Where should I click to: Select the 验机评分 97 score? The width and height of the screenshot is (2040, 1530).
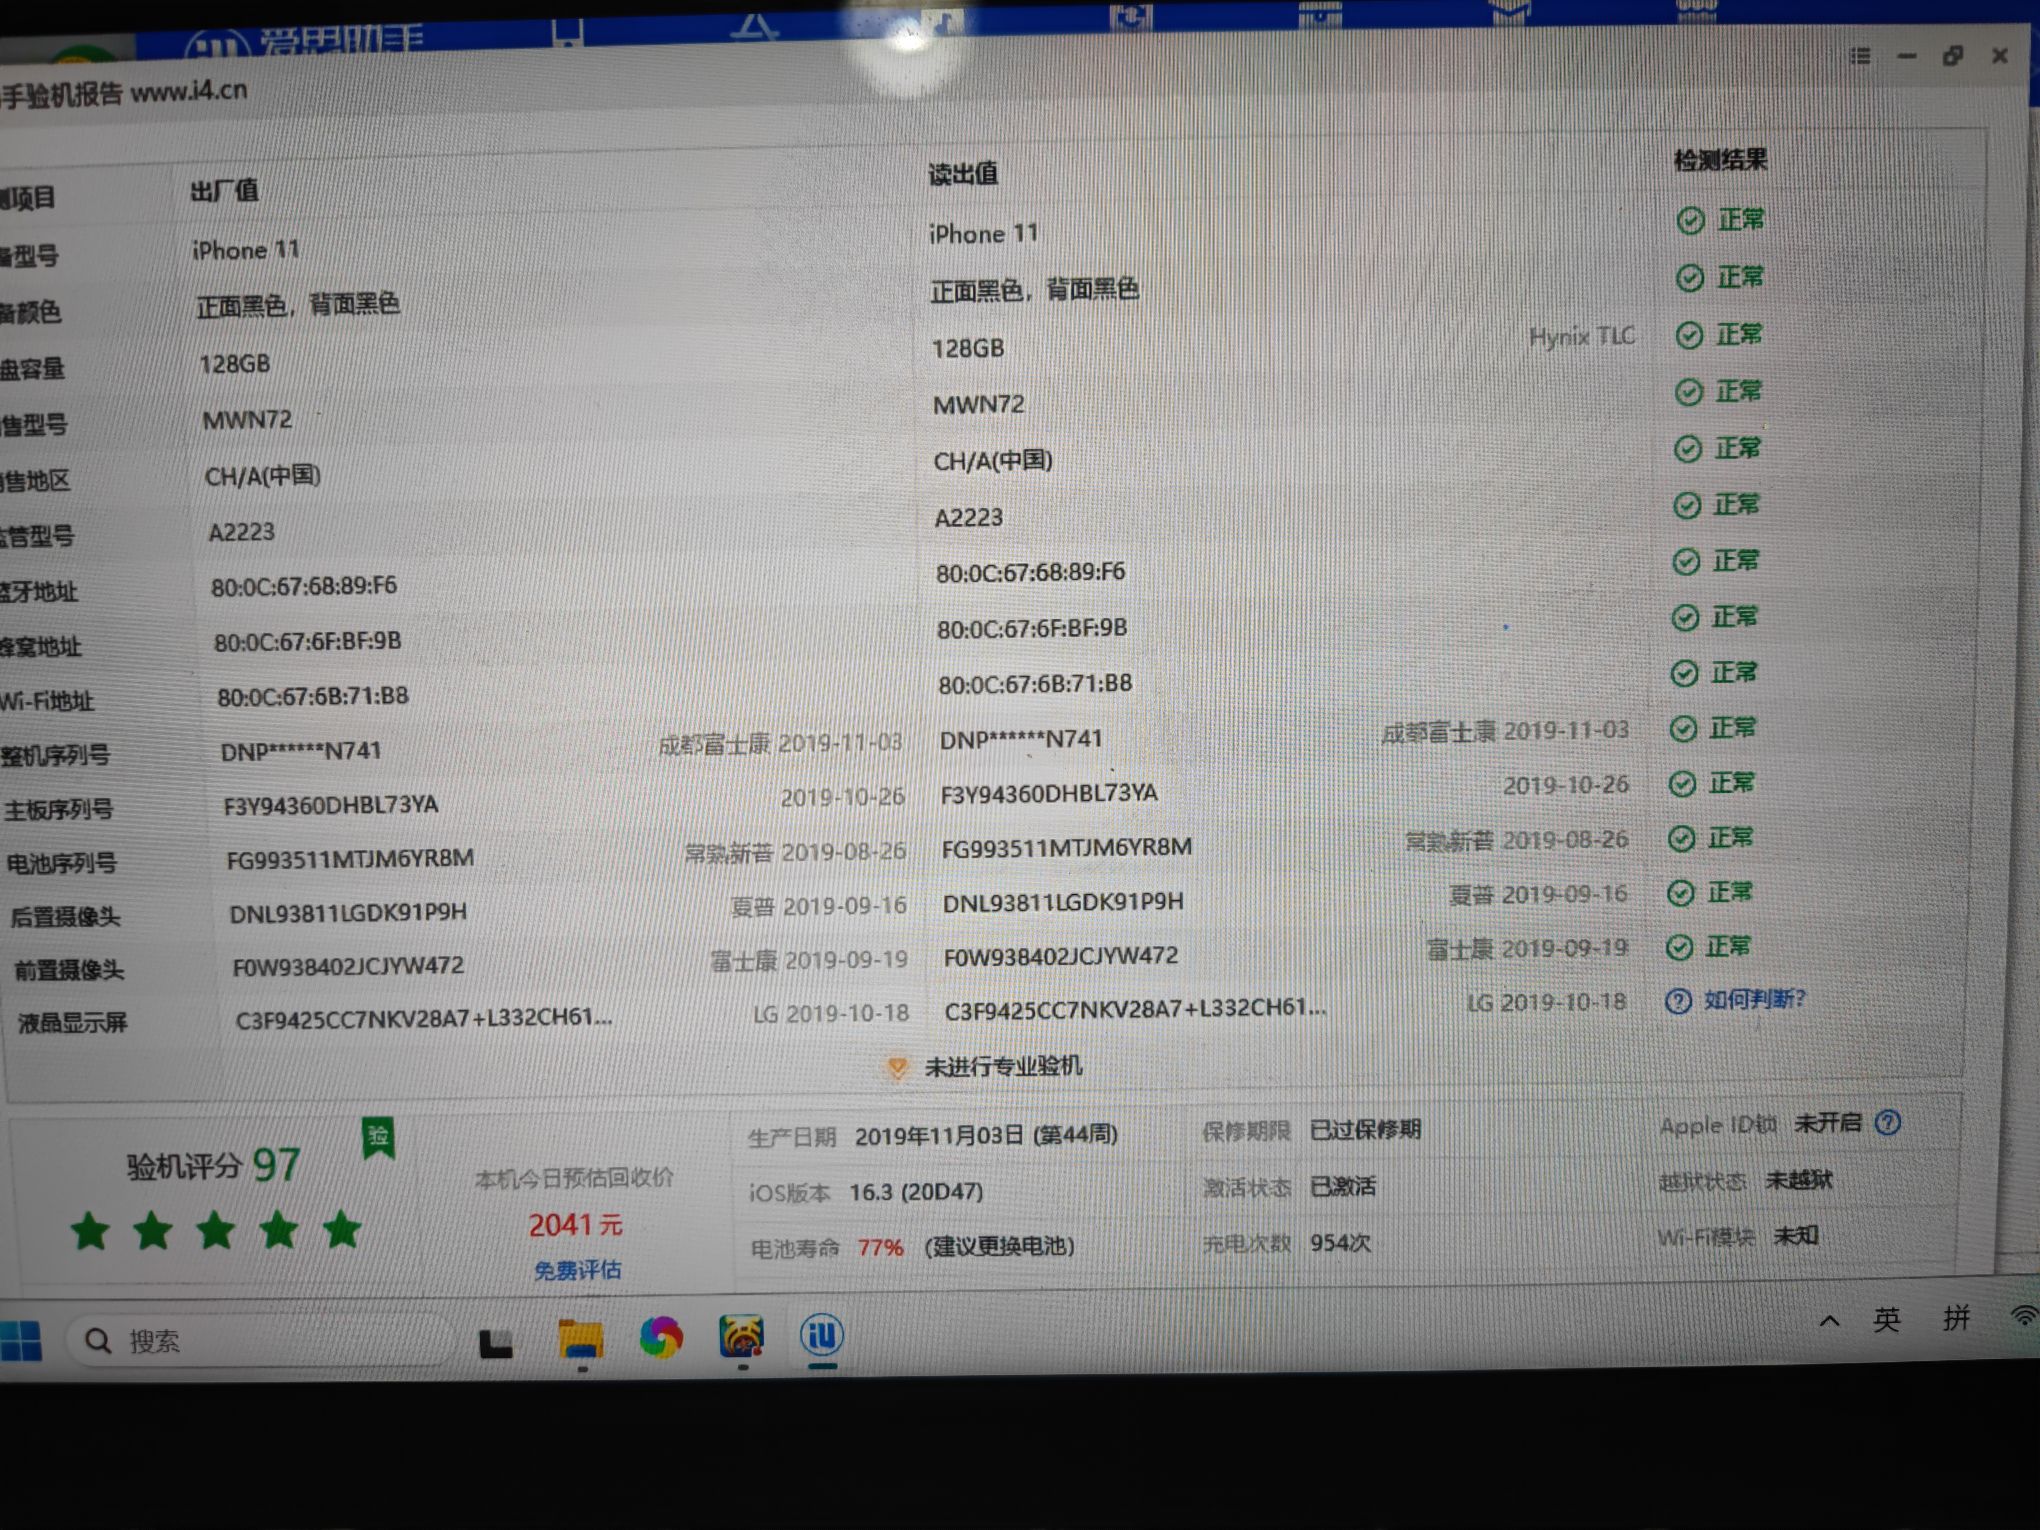[213, 1165]
